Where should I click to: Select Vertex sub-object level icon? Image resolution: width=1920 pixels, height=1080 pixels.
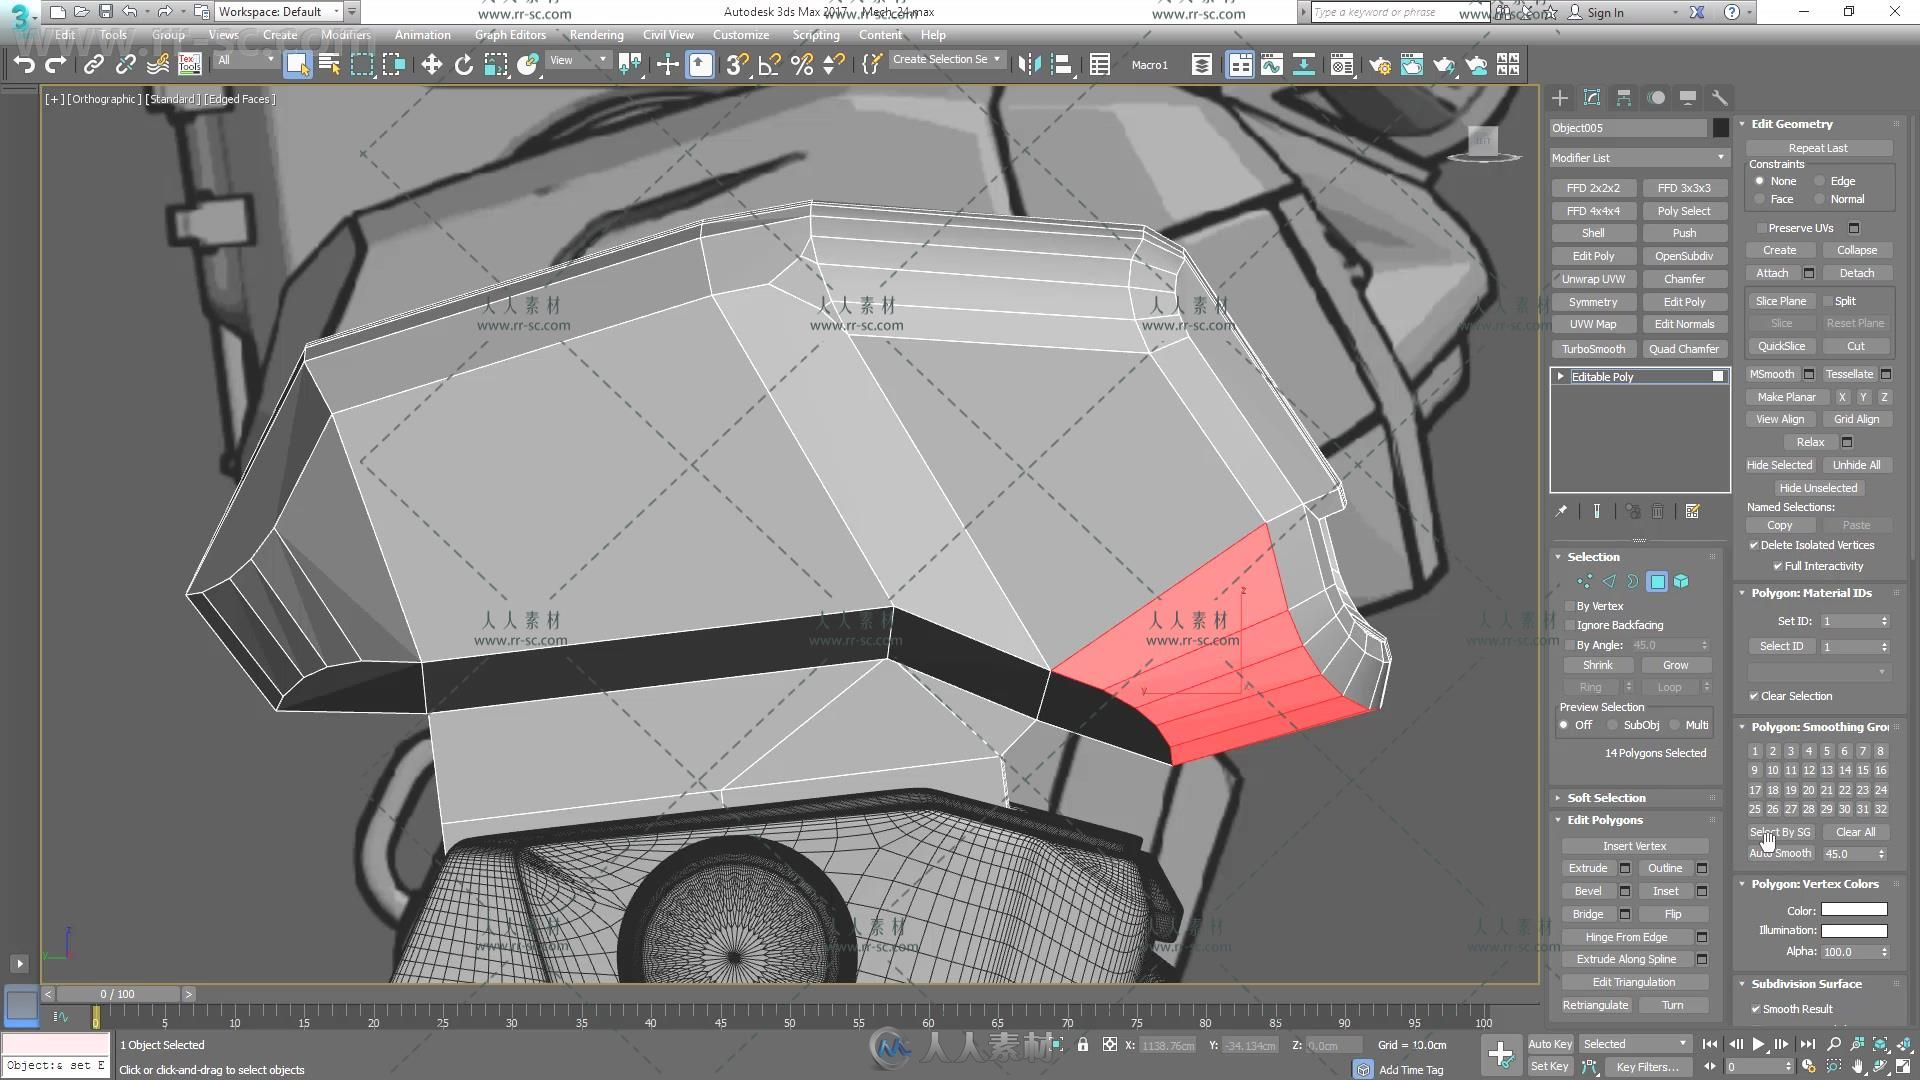(x=1585, y=581)
